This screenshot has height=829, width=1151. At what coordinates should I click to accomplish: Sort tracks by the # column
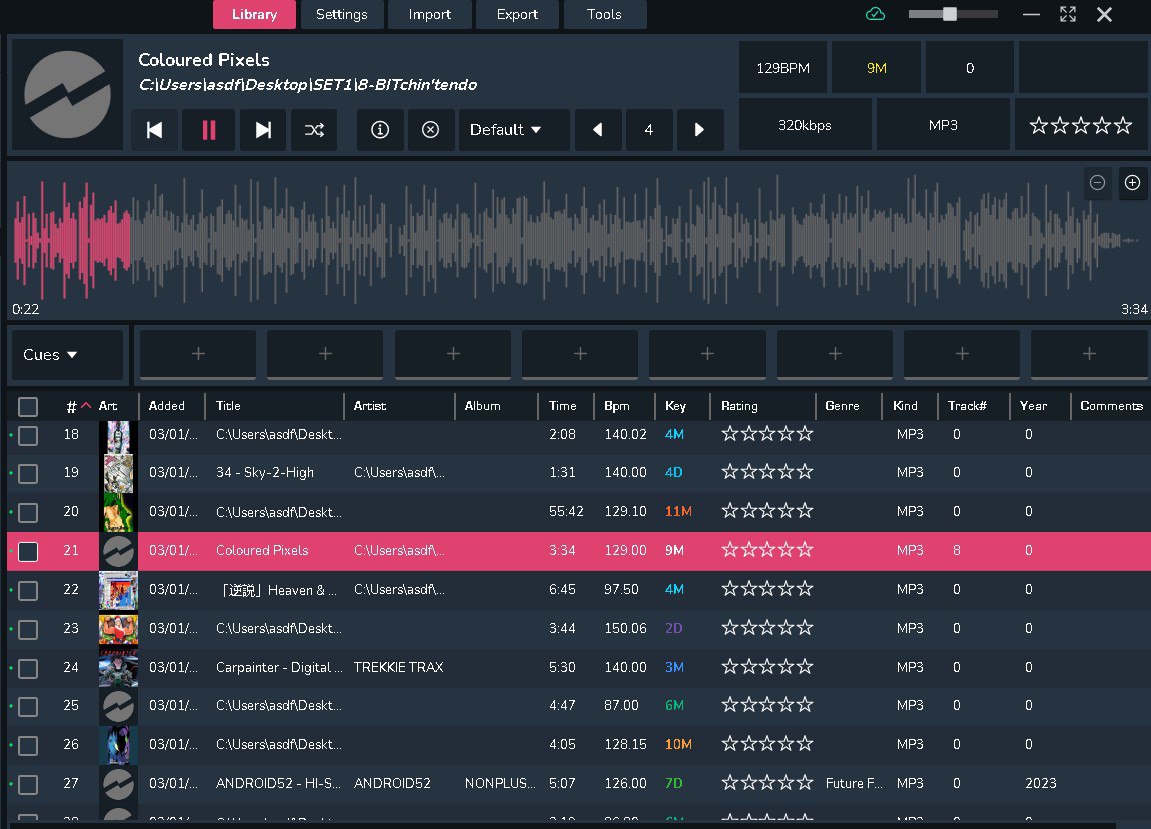point(73,406)
